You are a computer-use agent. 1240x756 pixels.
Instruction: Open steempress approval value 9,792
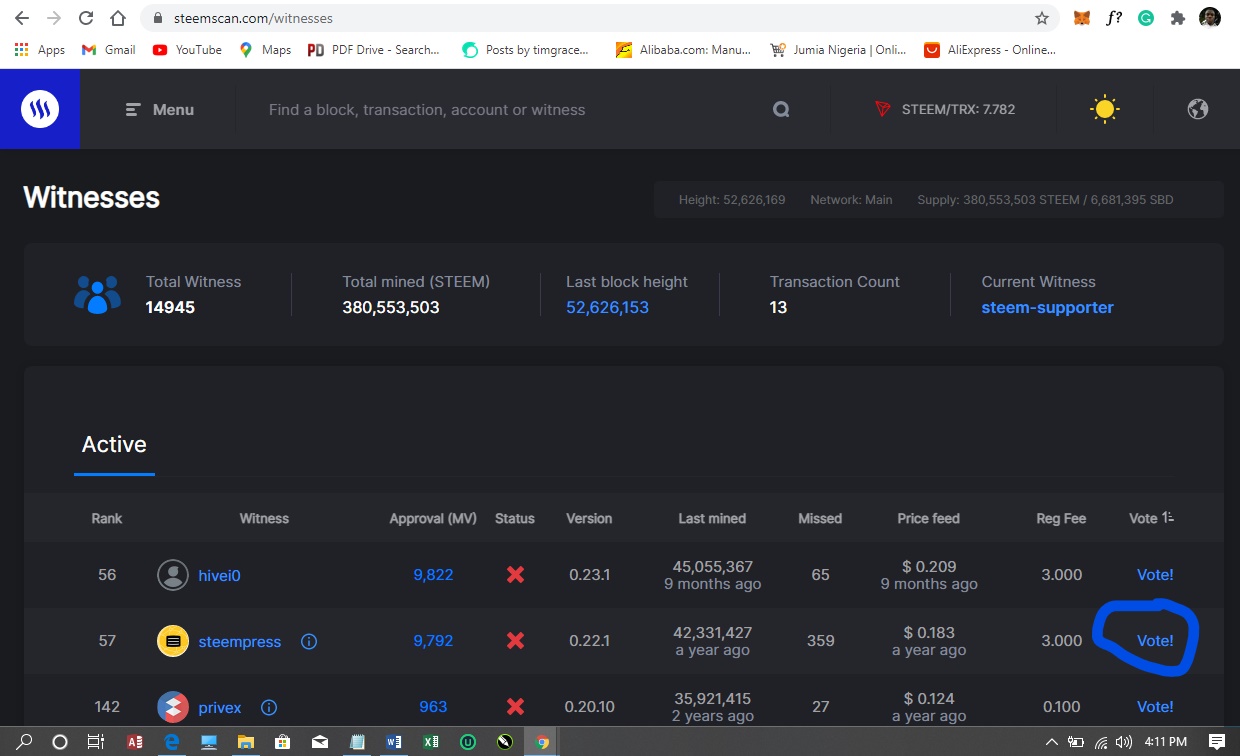coord(433,641)
